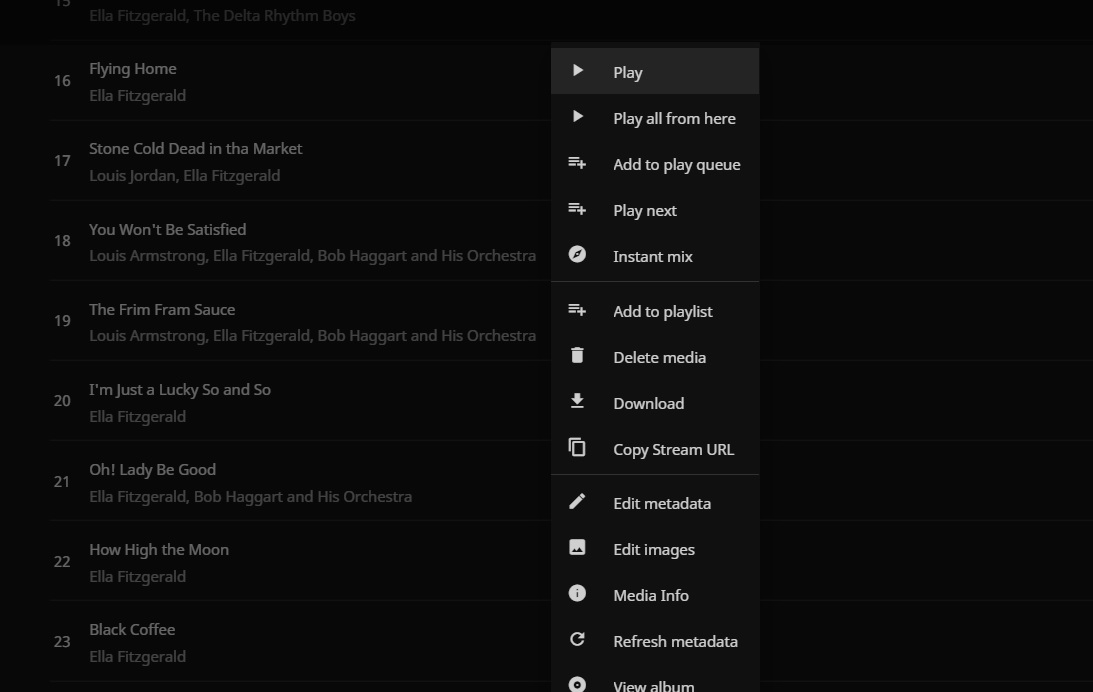Screen dimensions: 1093x692
Task: Click the Play triangle icon
Action: [x=577, y=70]
